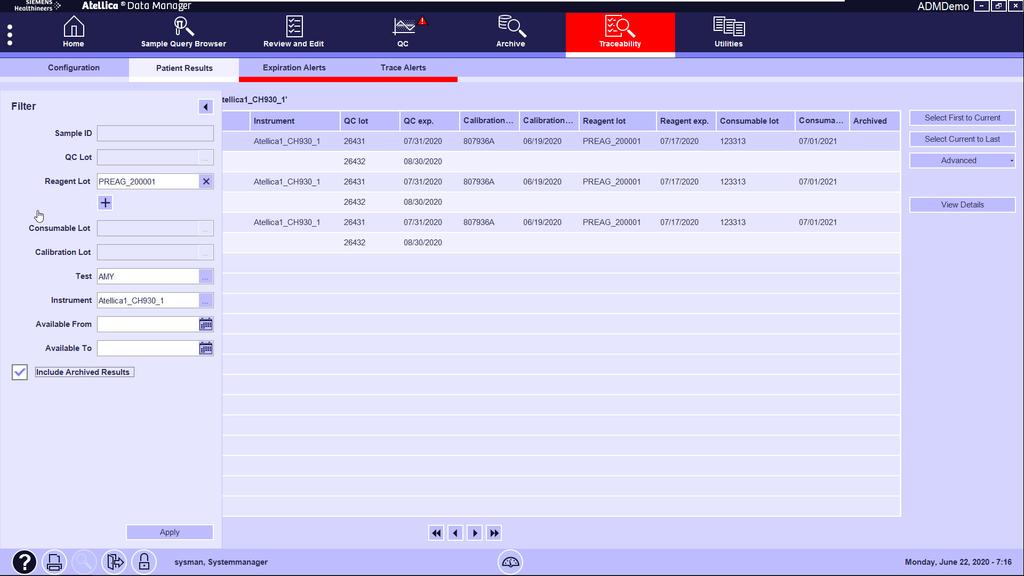Select the Traceability module
The height and width of the screenshot is (576, 1024).
coord(620,33)
